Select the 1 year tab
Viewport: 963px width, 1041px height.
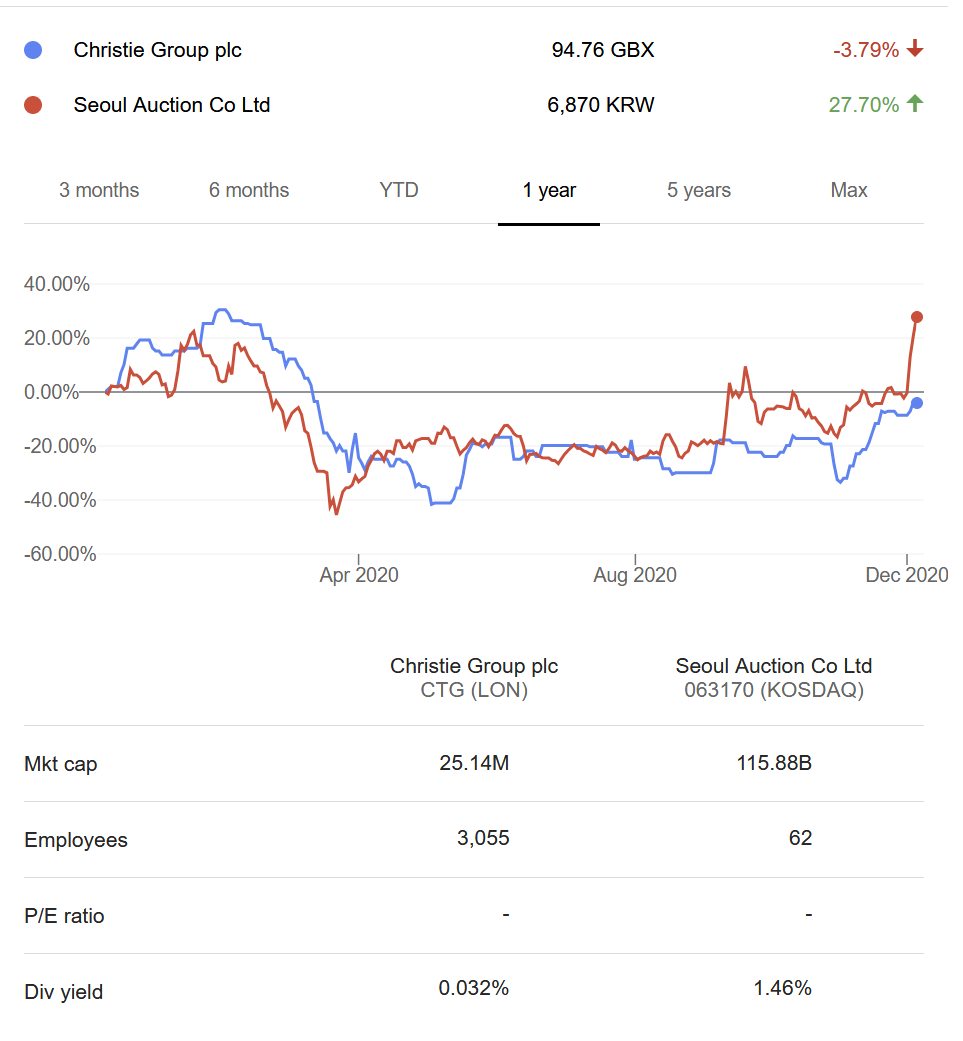[x=549, y=190]
